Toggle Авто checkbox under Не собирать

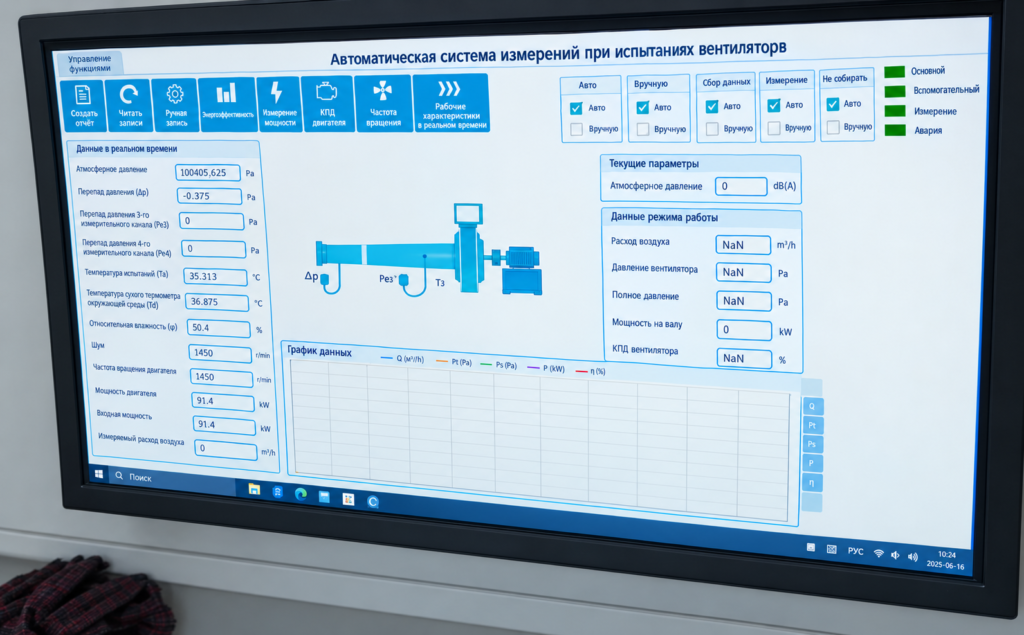[833, 104]
